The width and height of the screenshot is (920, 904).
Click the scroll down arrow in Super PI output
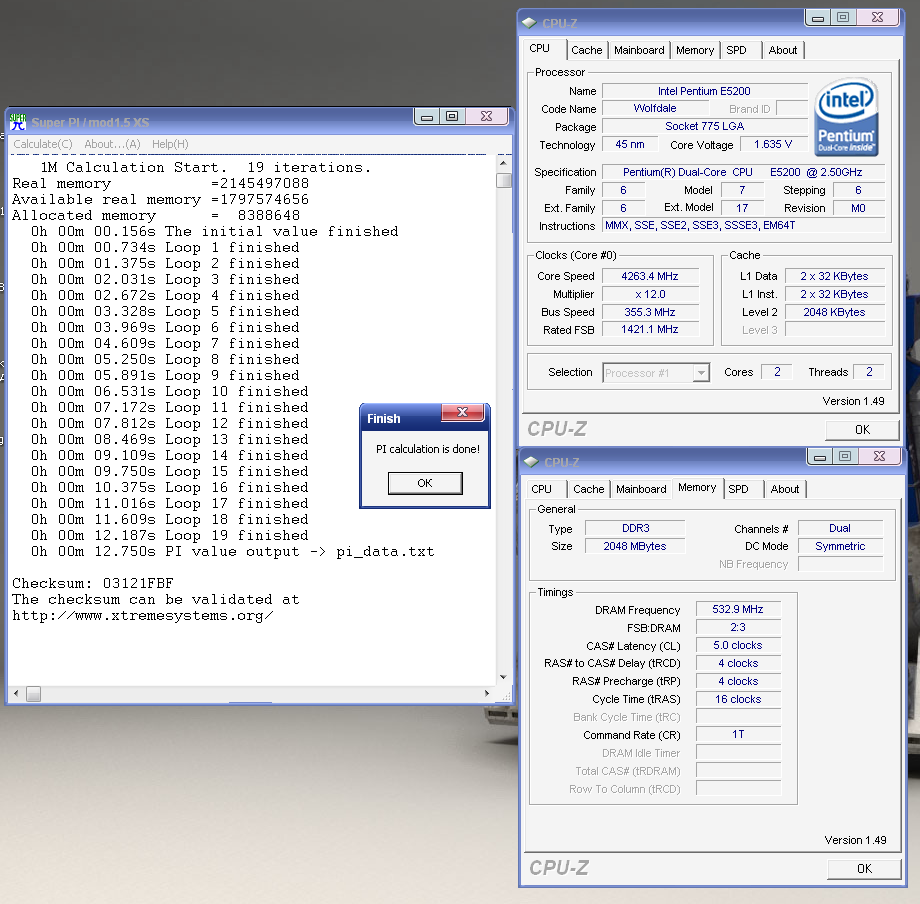point(503,677)
